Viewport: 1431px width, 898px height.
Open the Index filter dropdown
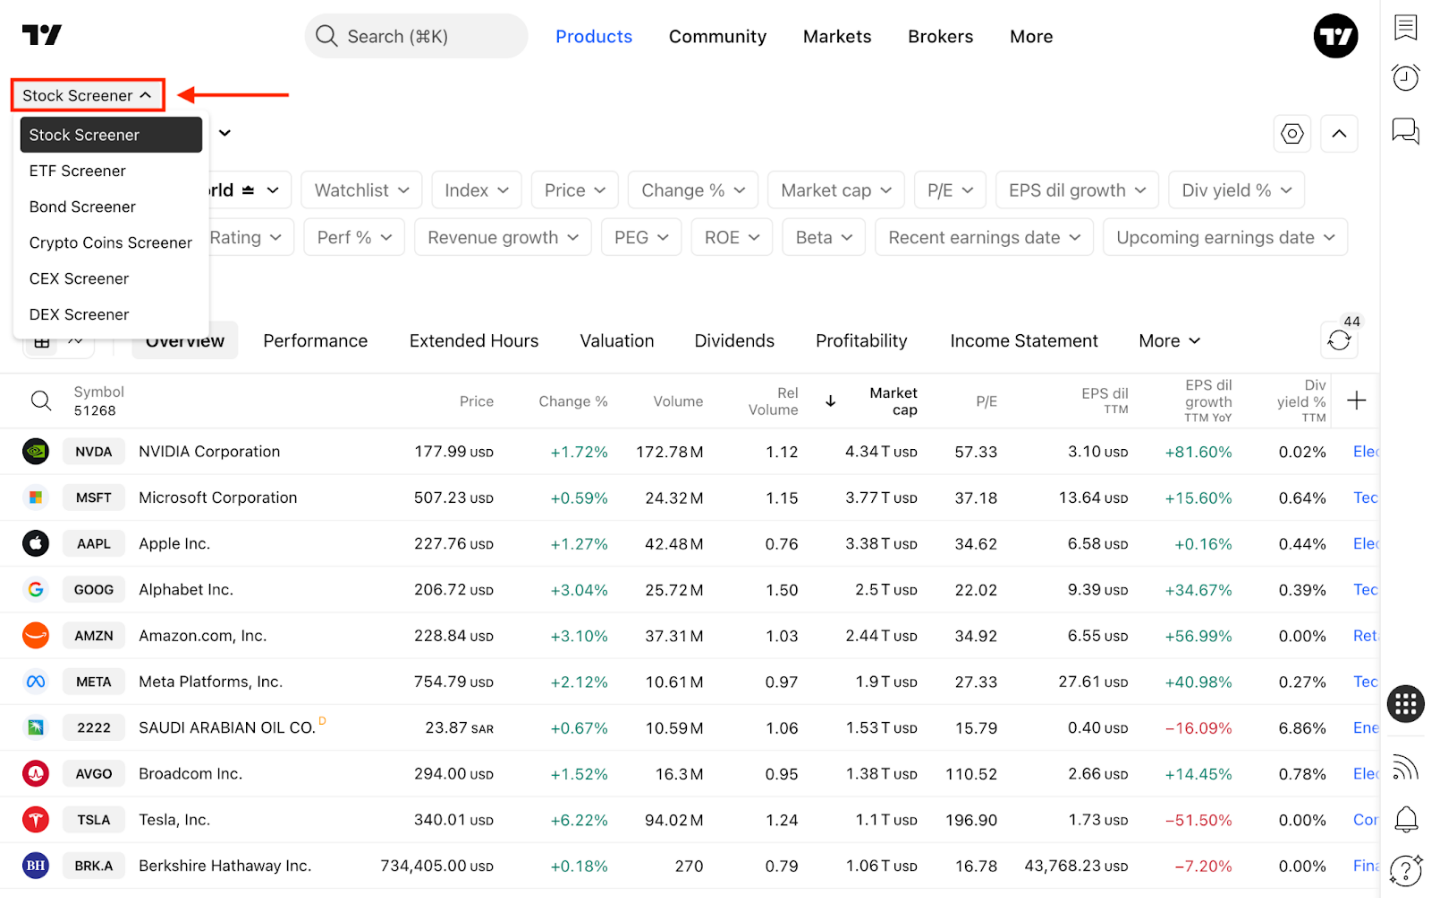(x=476, y=190)
